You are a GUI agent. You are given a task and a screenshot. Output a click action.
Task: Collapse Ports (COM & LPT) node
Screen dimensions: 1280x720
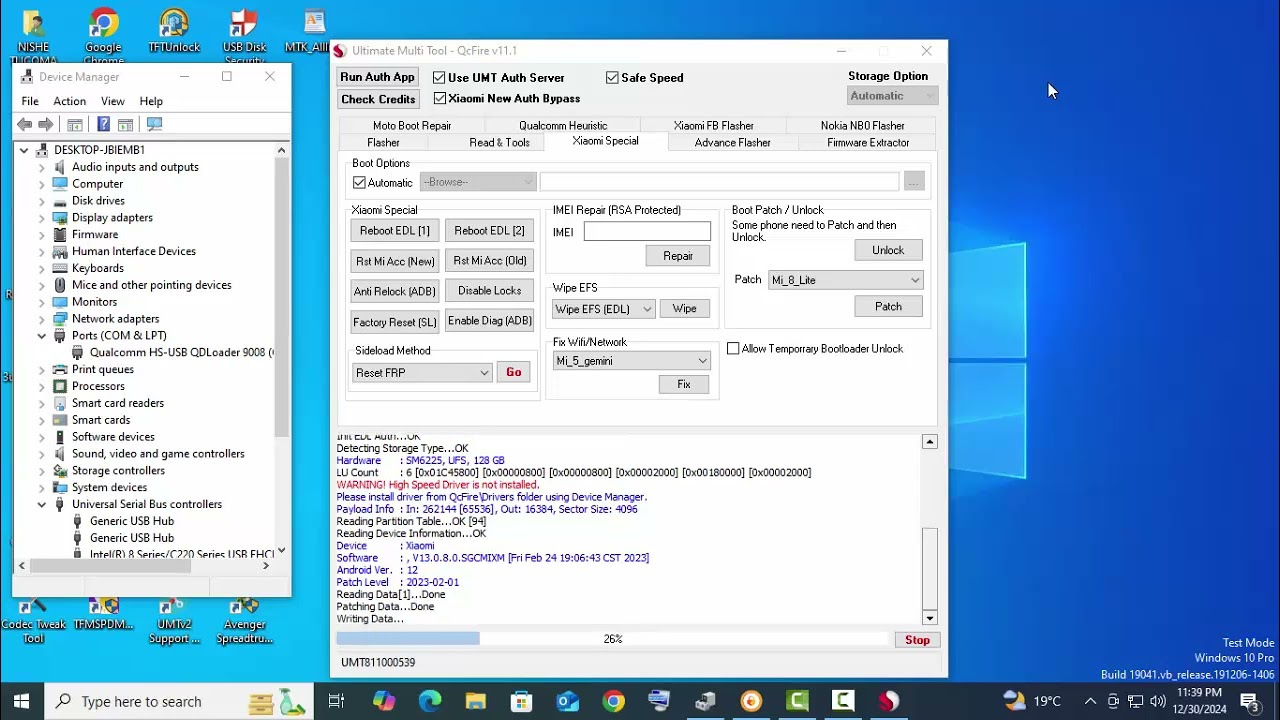click(x=42, y=335)
